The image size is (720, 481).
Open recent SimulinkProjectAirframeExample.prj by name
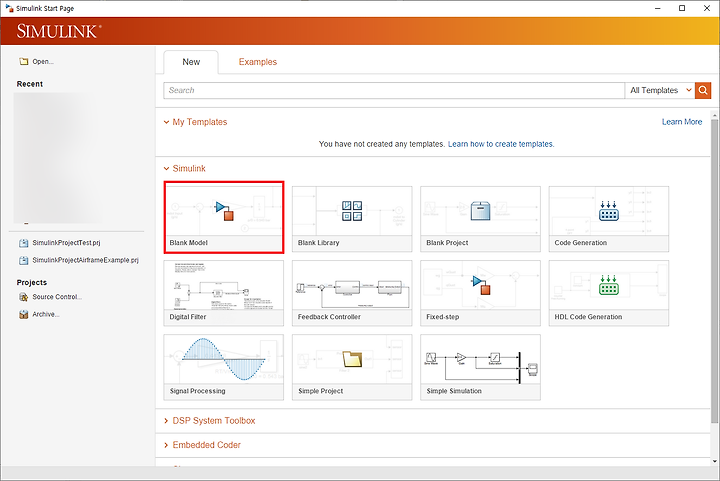tap(85, 260)
